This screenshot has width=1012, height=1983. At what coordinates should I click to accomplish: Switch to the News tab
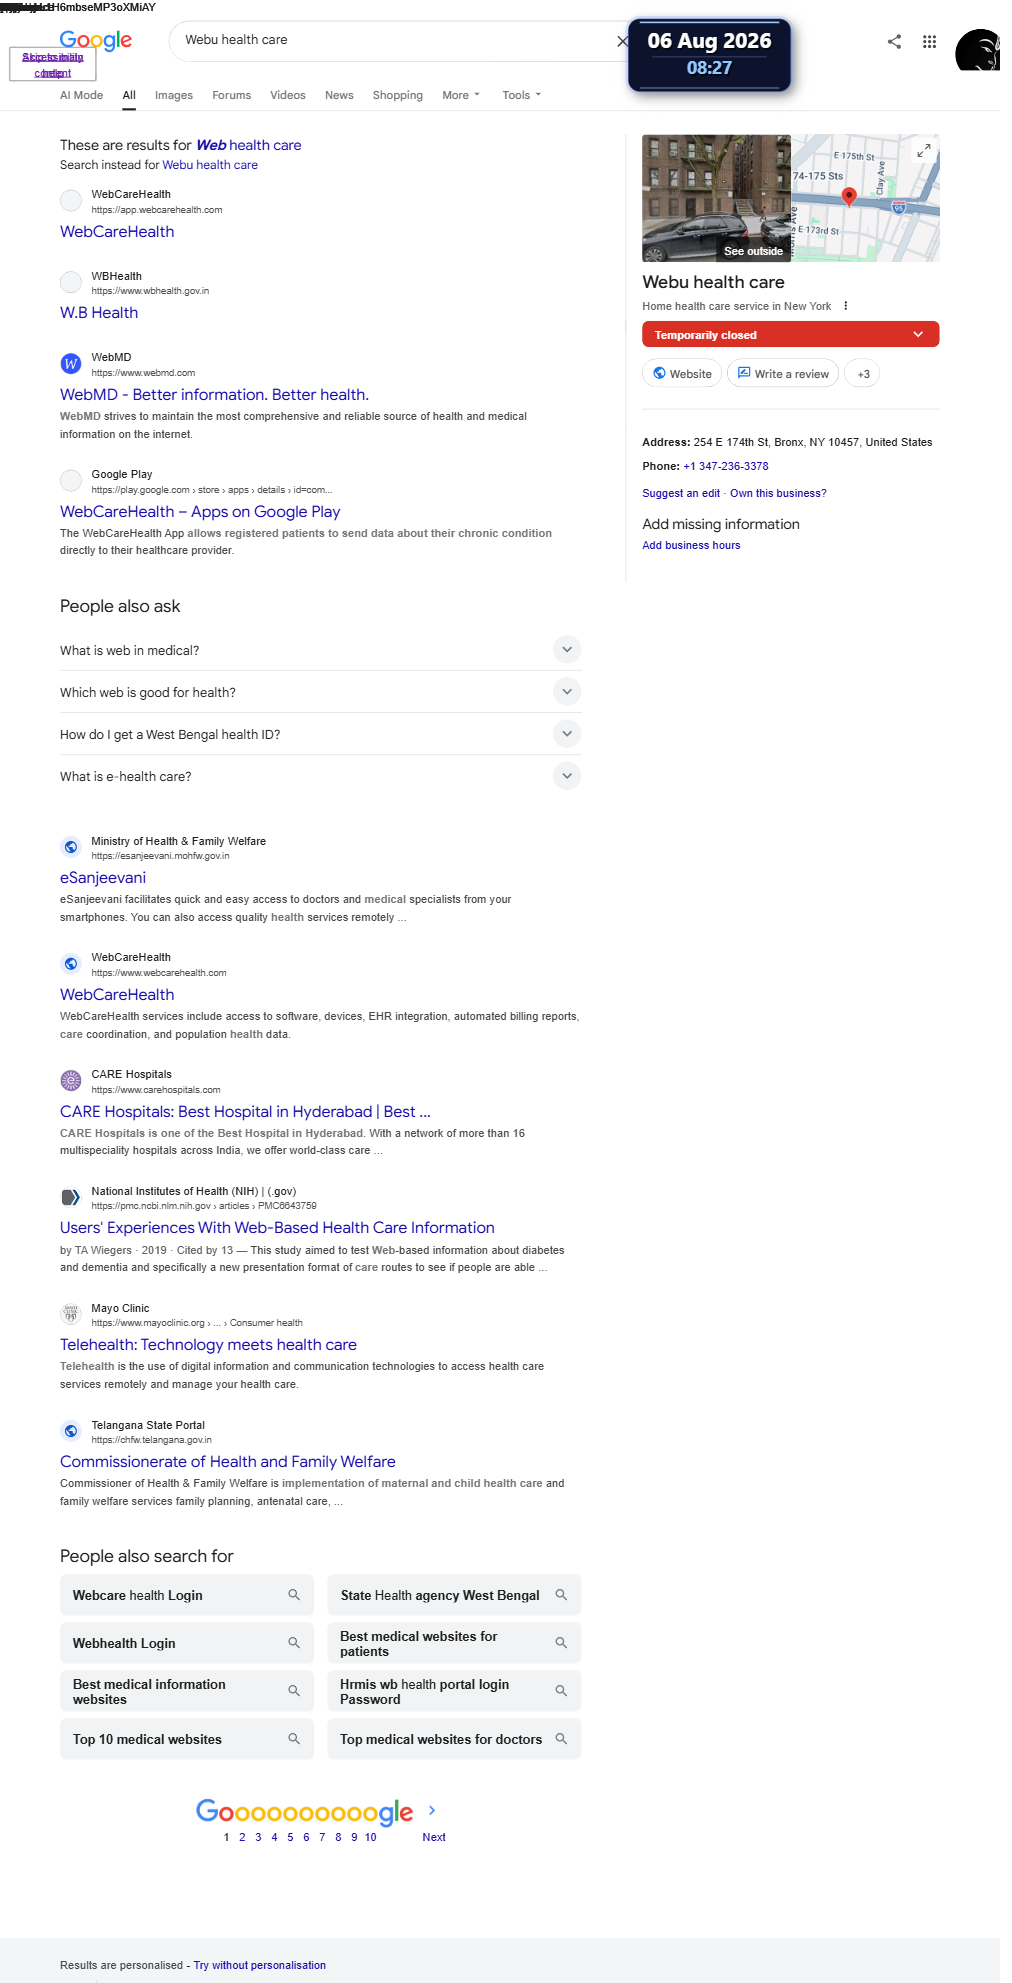tap(339, 95)
